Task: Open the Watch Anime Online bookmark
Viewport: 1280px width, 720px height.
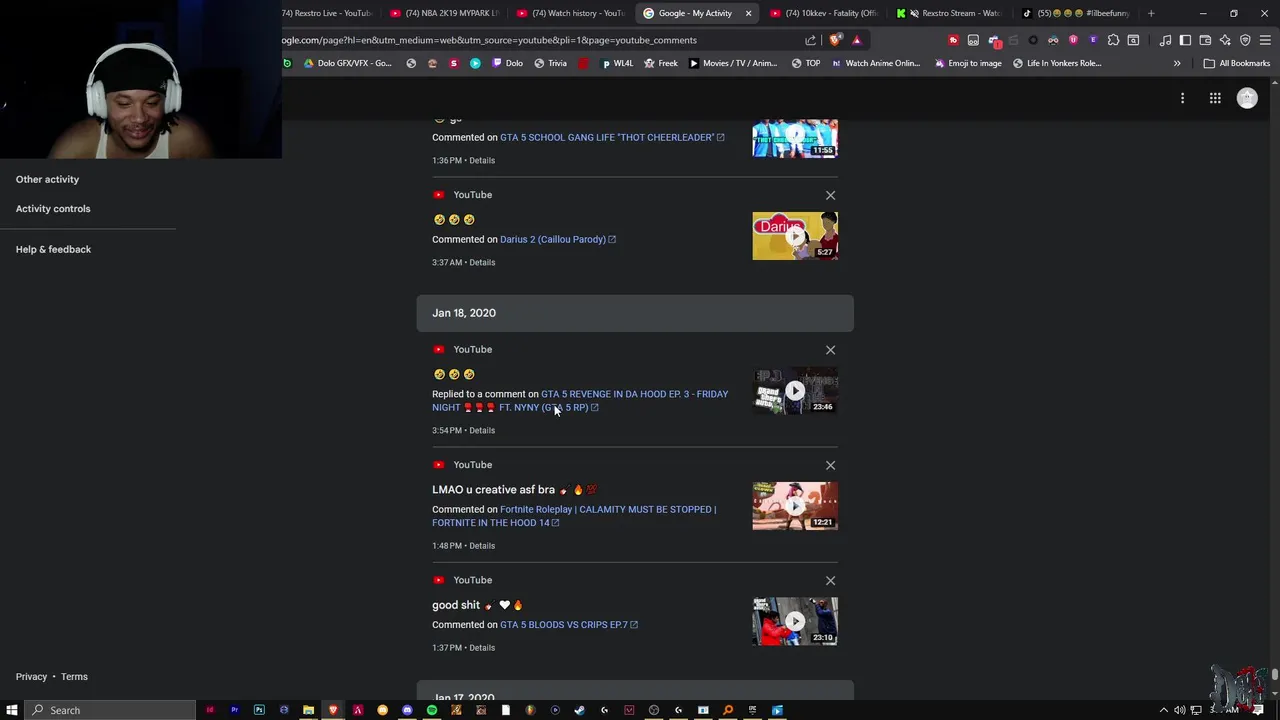Action: tap(876, 63)
